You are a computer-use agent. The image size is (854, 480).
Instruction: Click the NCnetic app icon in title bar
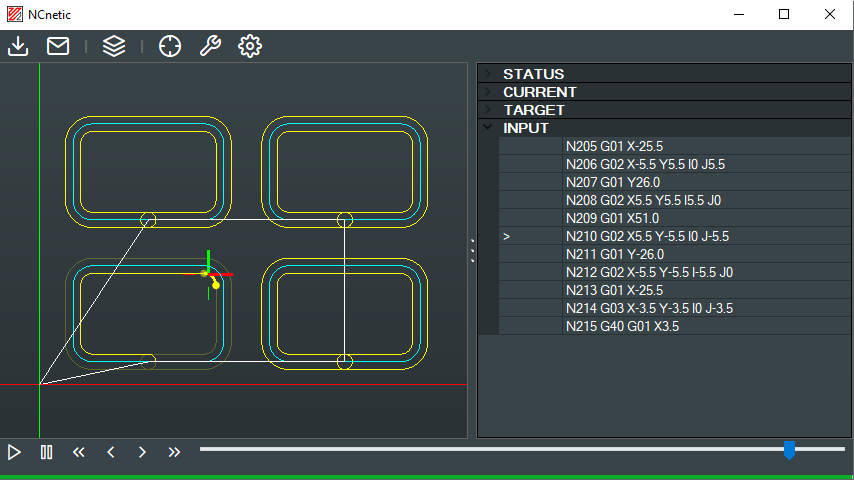(15, 14)
